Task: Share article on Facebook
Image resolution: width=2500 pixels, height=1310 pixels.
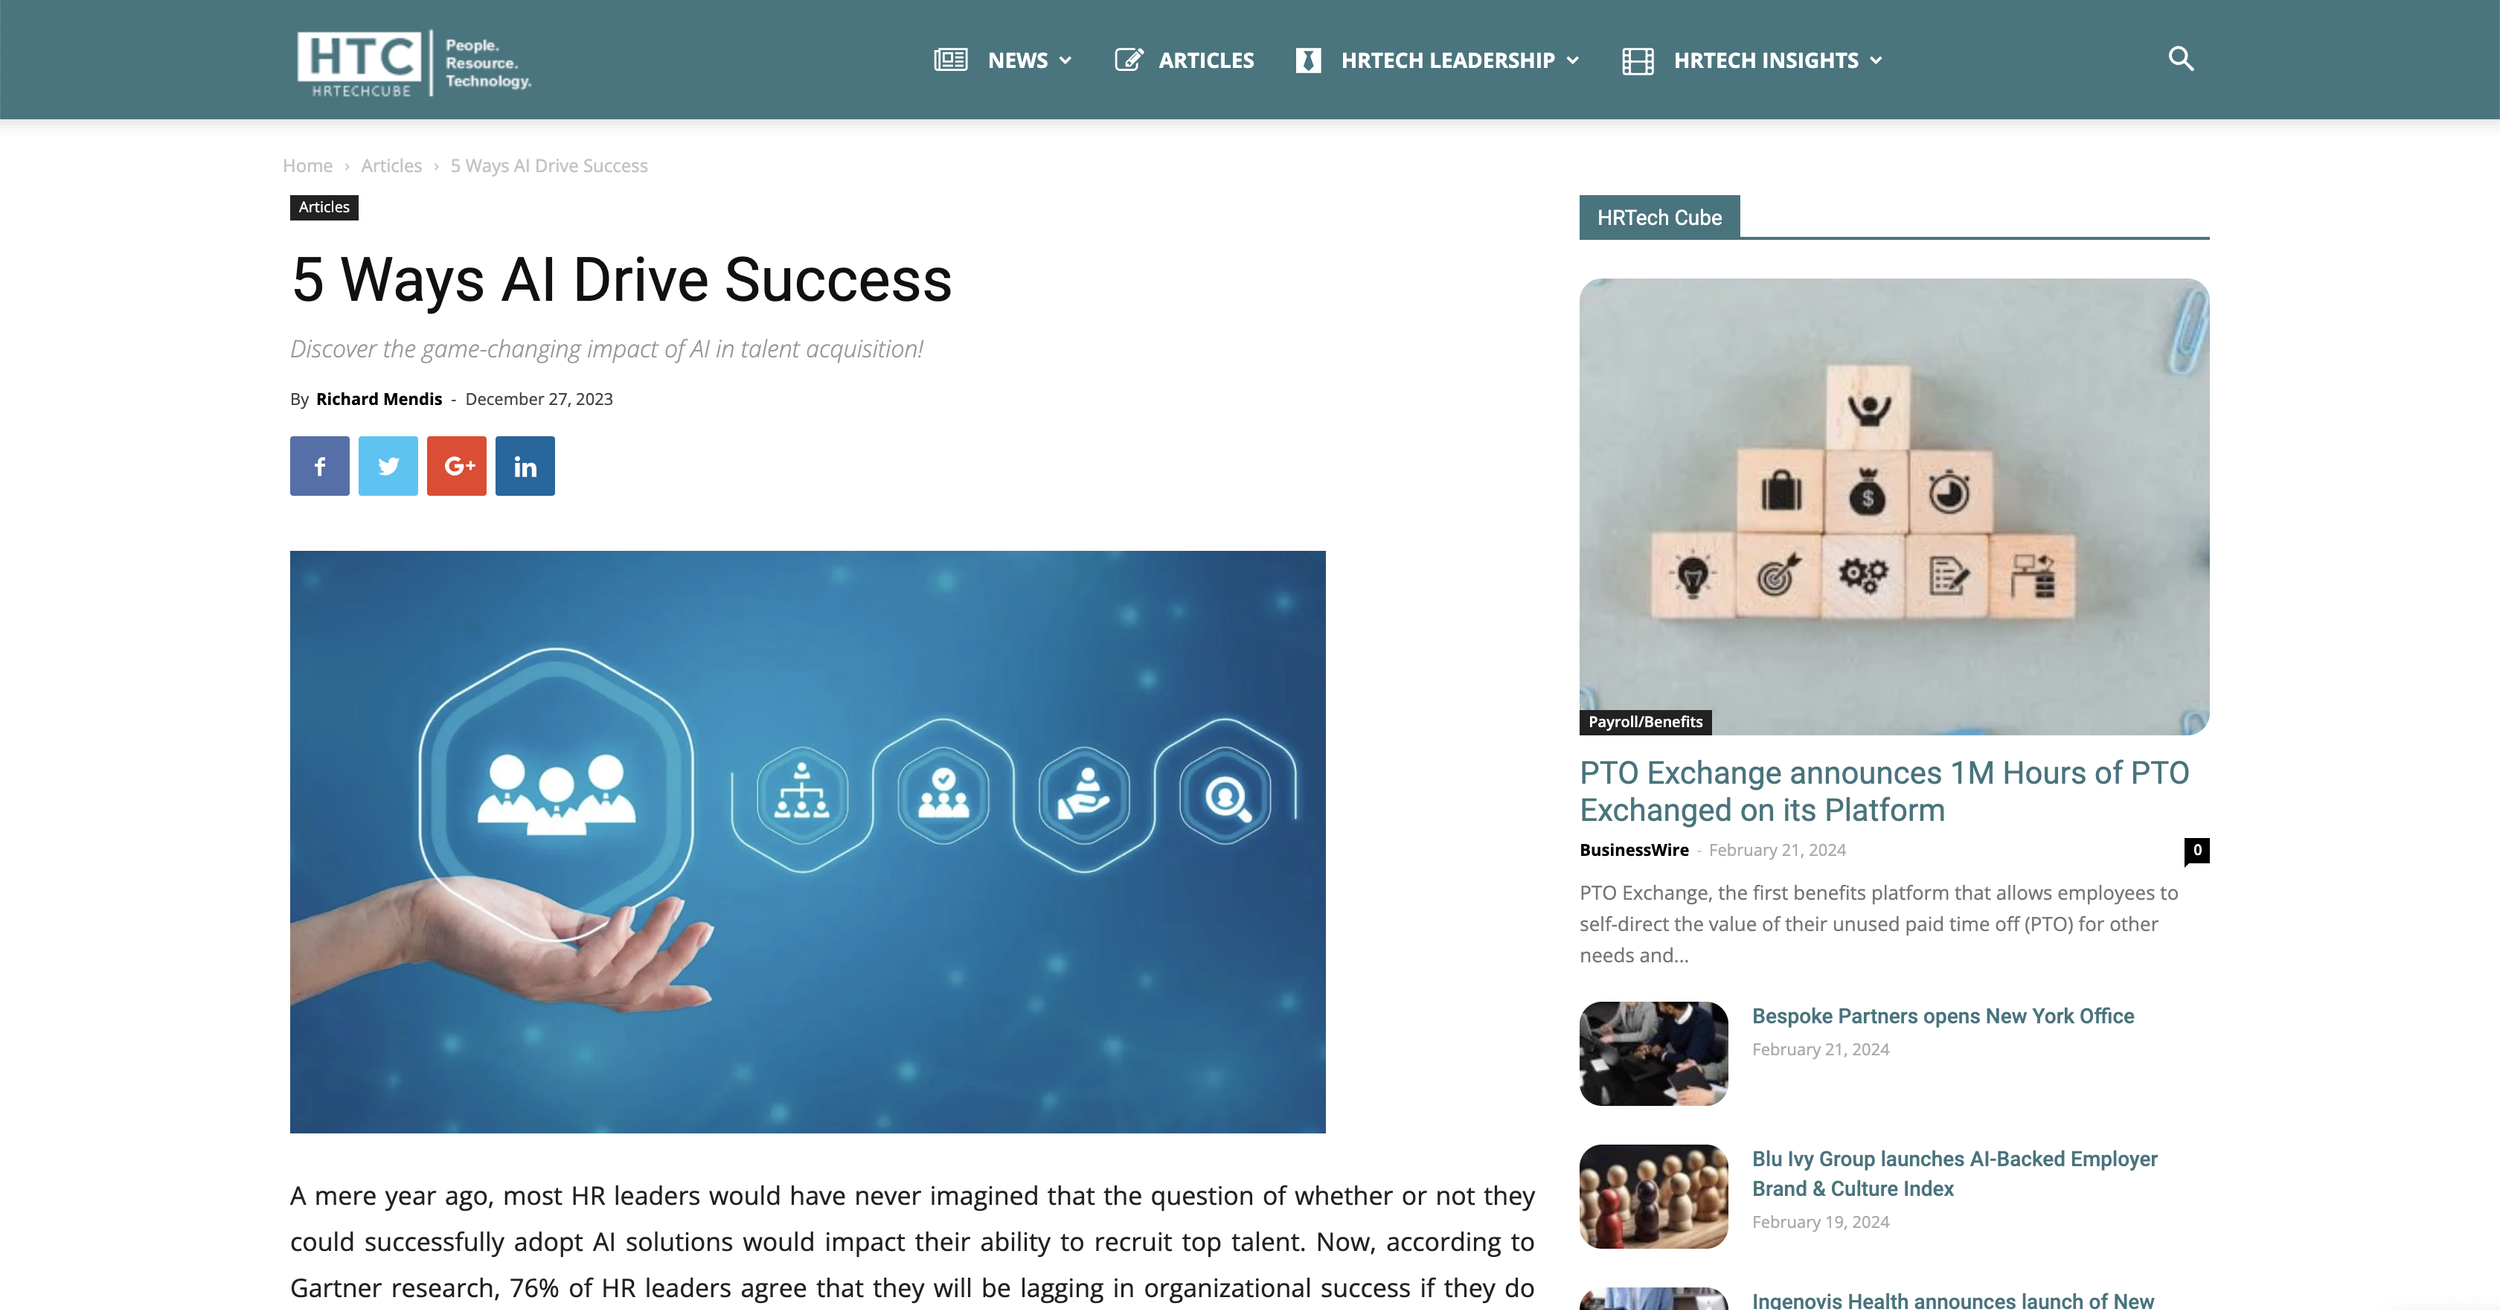Action: point(319,466)
